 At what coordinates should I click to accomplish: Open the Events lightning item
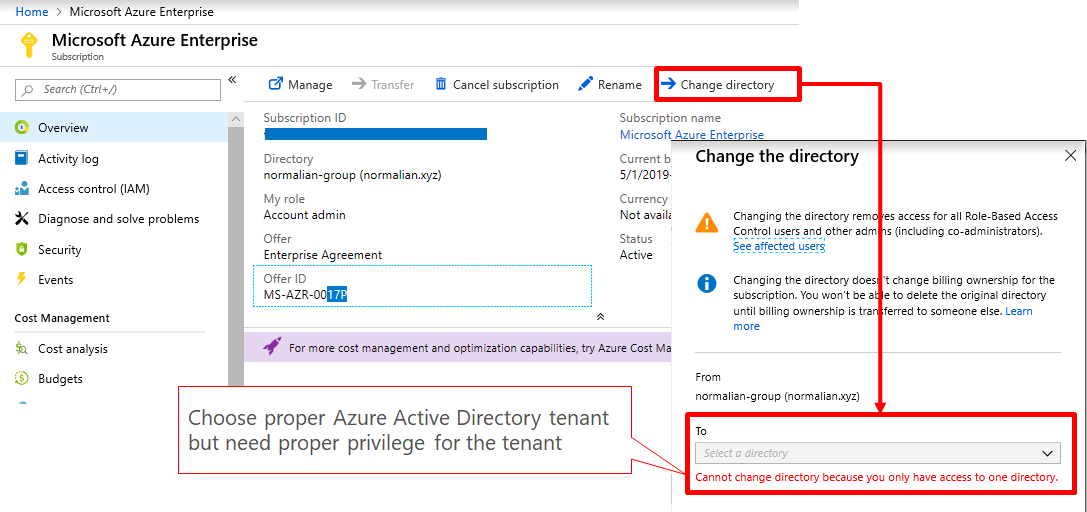point(55,280)
